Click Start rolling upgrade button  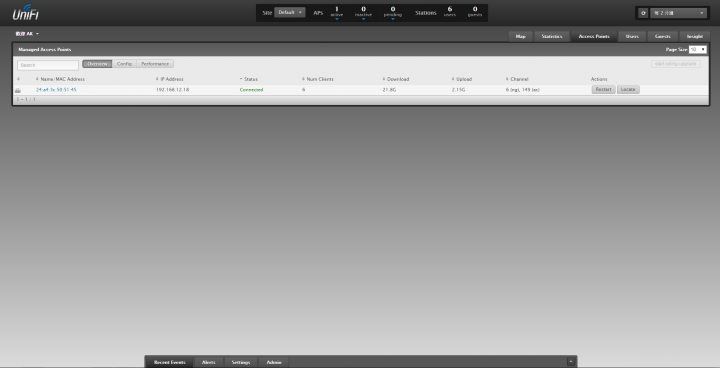(675, 64)
